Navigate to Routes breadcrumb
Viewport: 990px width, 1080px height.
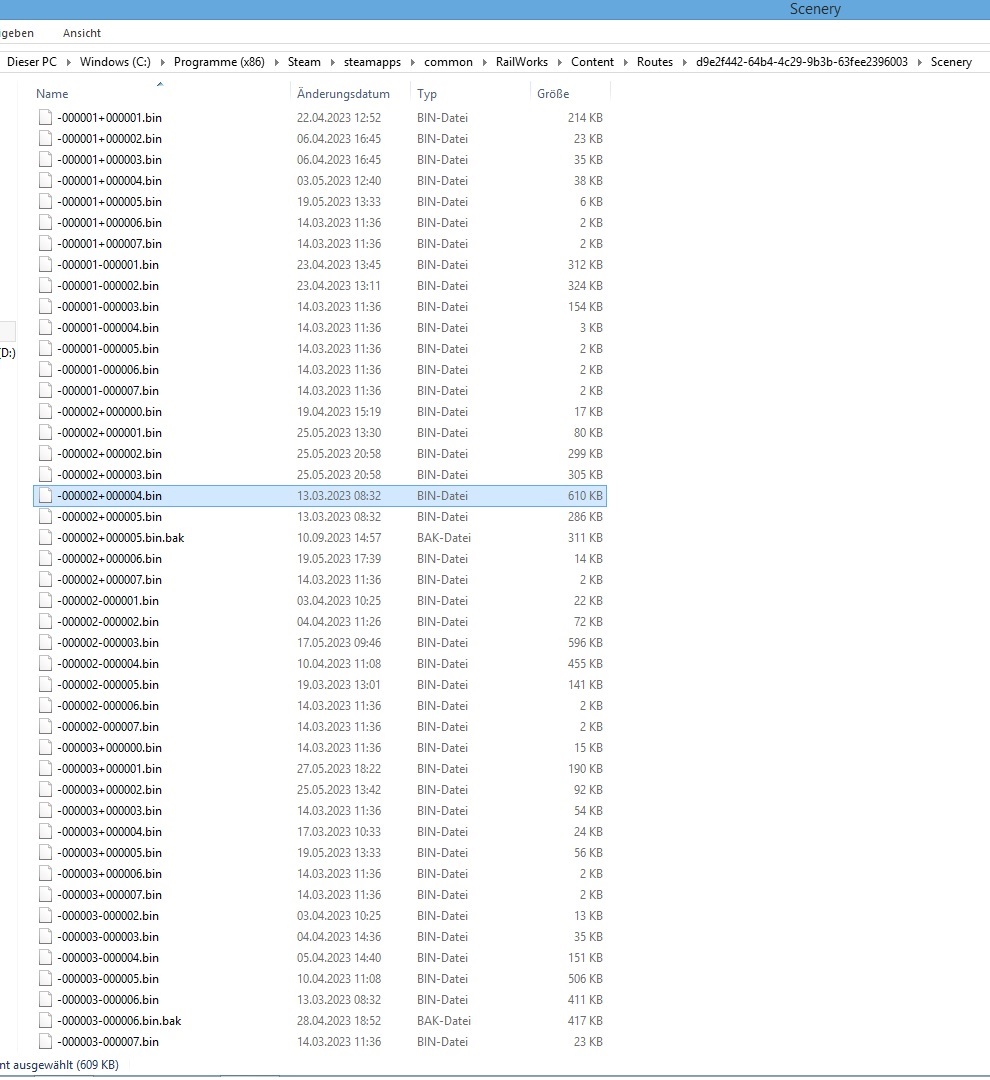click(654, 62)
